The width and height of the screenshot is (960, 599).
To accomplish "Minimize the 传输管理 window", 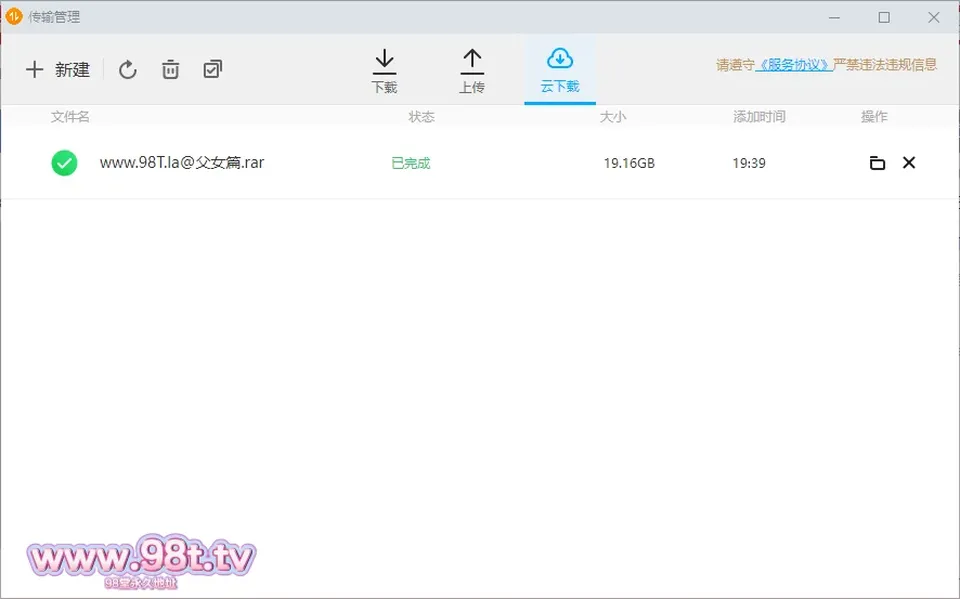I will [x=834, y=17].
